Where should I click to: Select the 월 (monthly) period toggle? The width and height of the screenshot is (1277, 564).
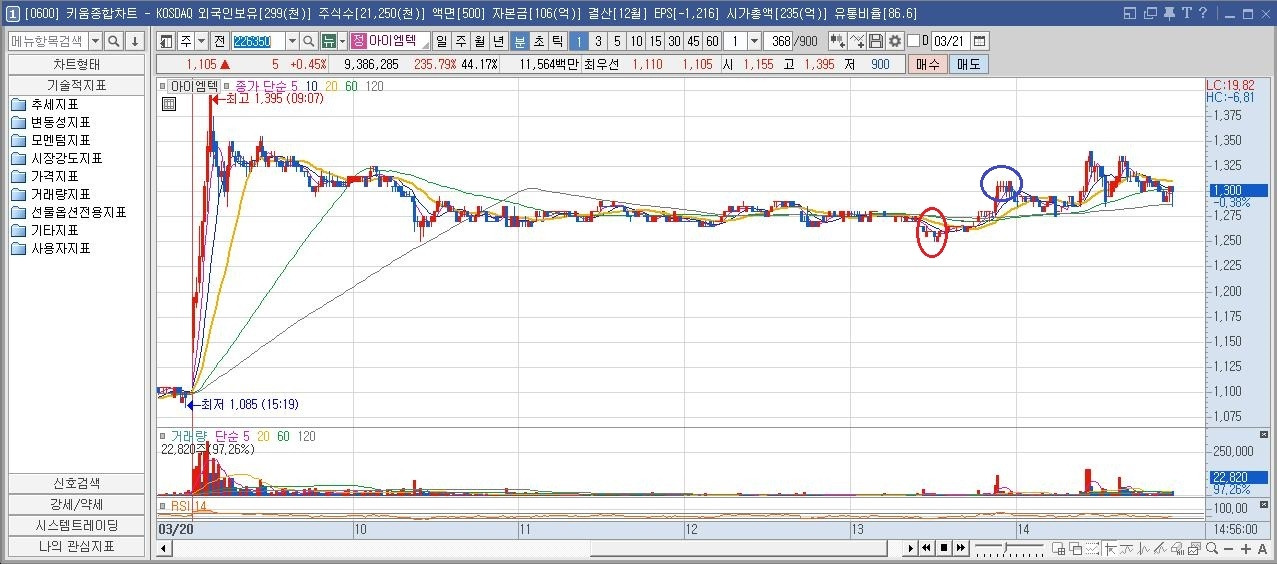(479, 41)
